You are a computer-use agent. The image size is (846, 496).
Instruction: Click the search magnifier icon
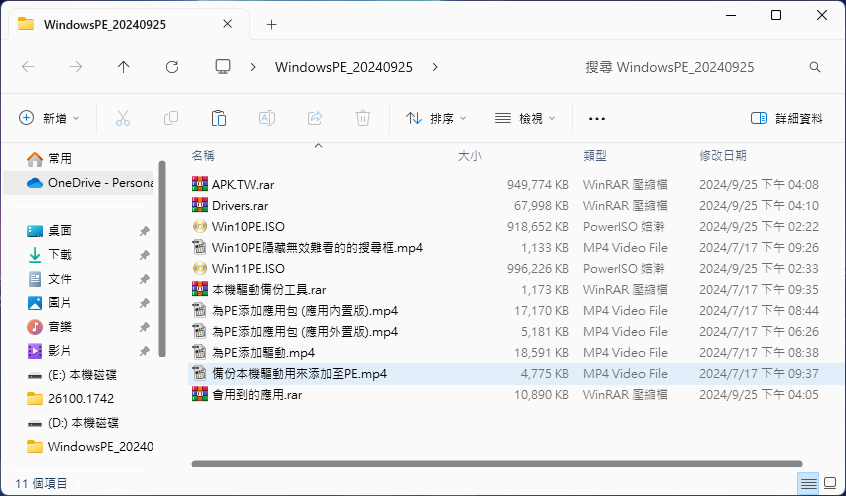(815, 67)
